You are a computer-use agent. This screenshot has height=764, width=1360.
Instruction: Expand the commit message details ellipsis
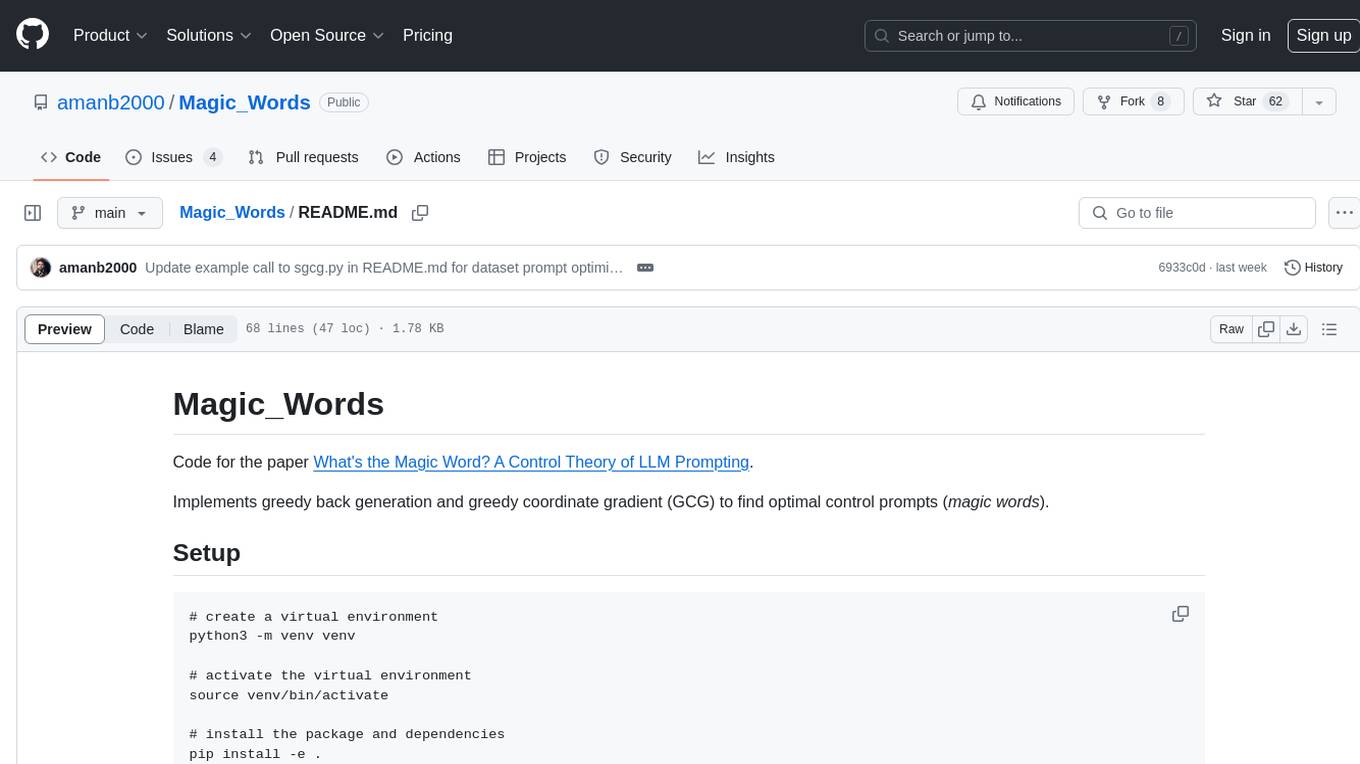pyautogui.click(x=645, y=268)
